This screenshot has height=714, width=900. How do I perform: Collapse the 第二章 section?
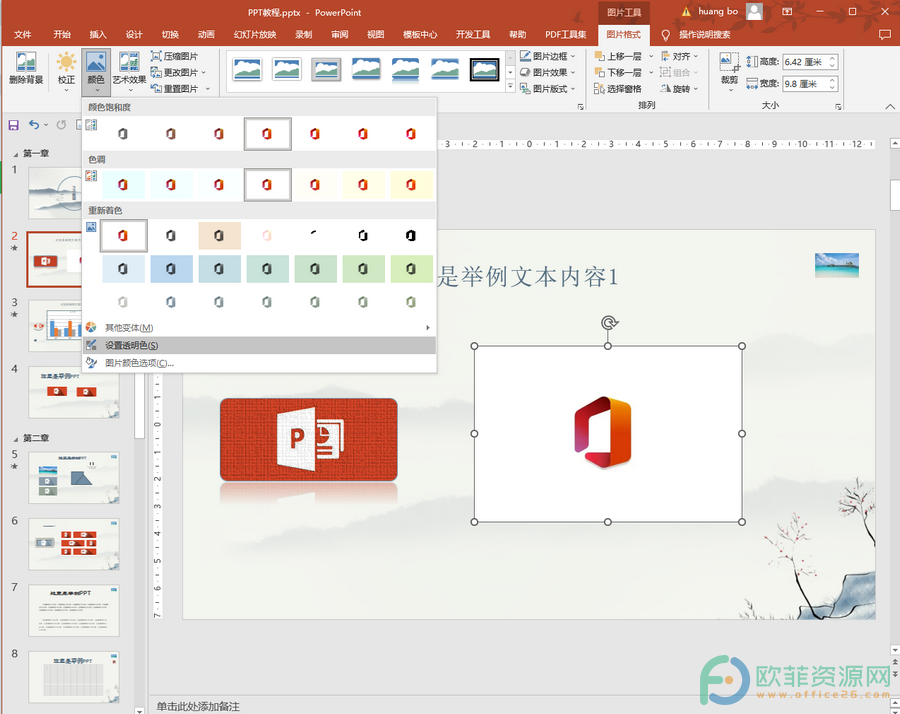point(15,439)
